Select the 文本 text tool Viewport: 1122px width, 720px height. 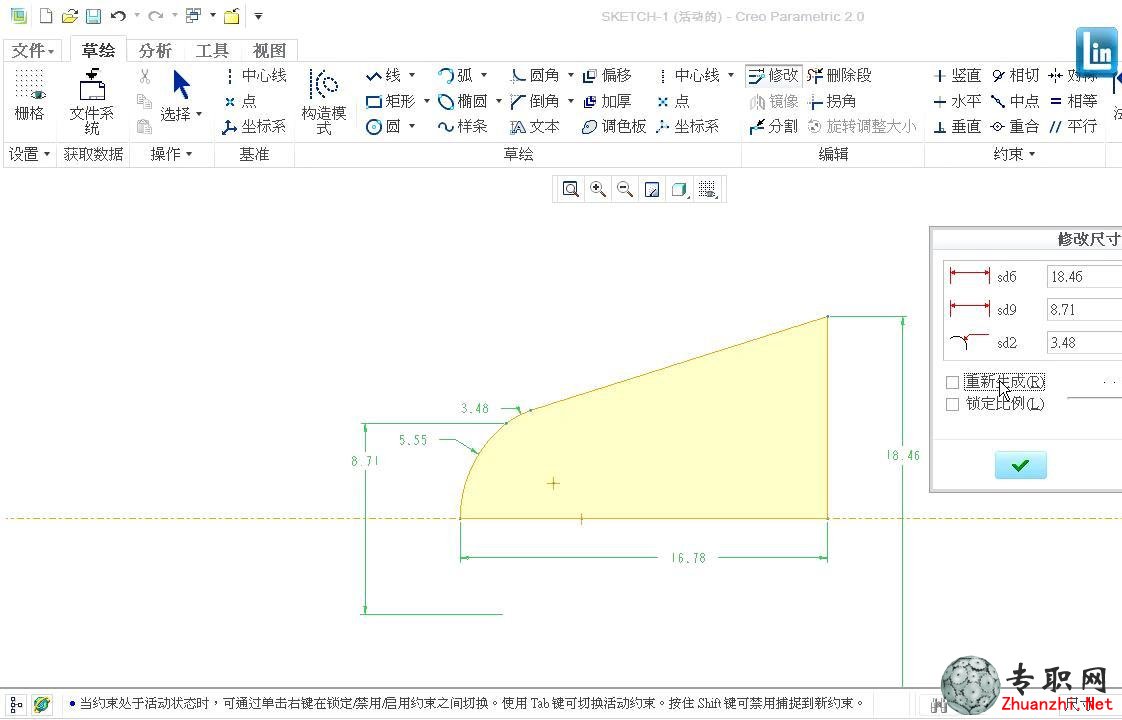click(535, 127)
